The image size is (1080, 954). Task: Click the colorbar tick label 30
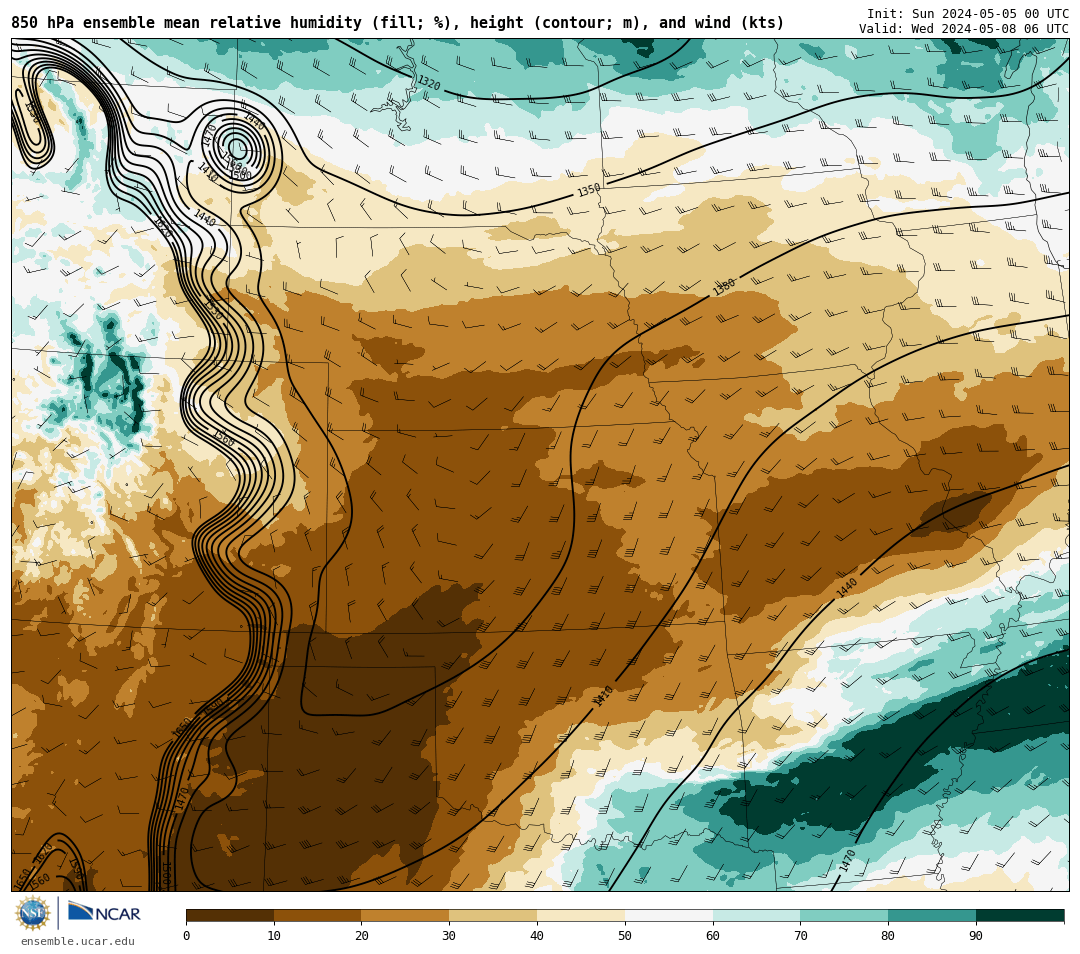click(x=449, y=935)
